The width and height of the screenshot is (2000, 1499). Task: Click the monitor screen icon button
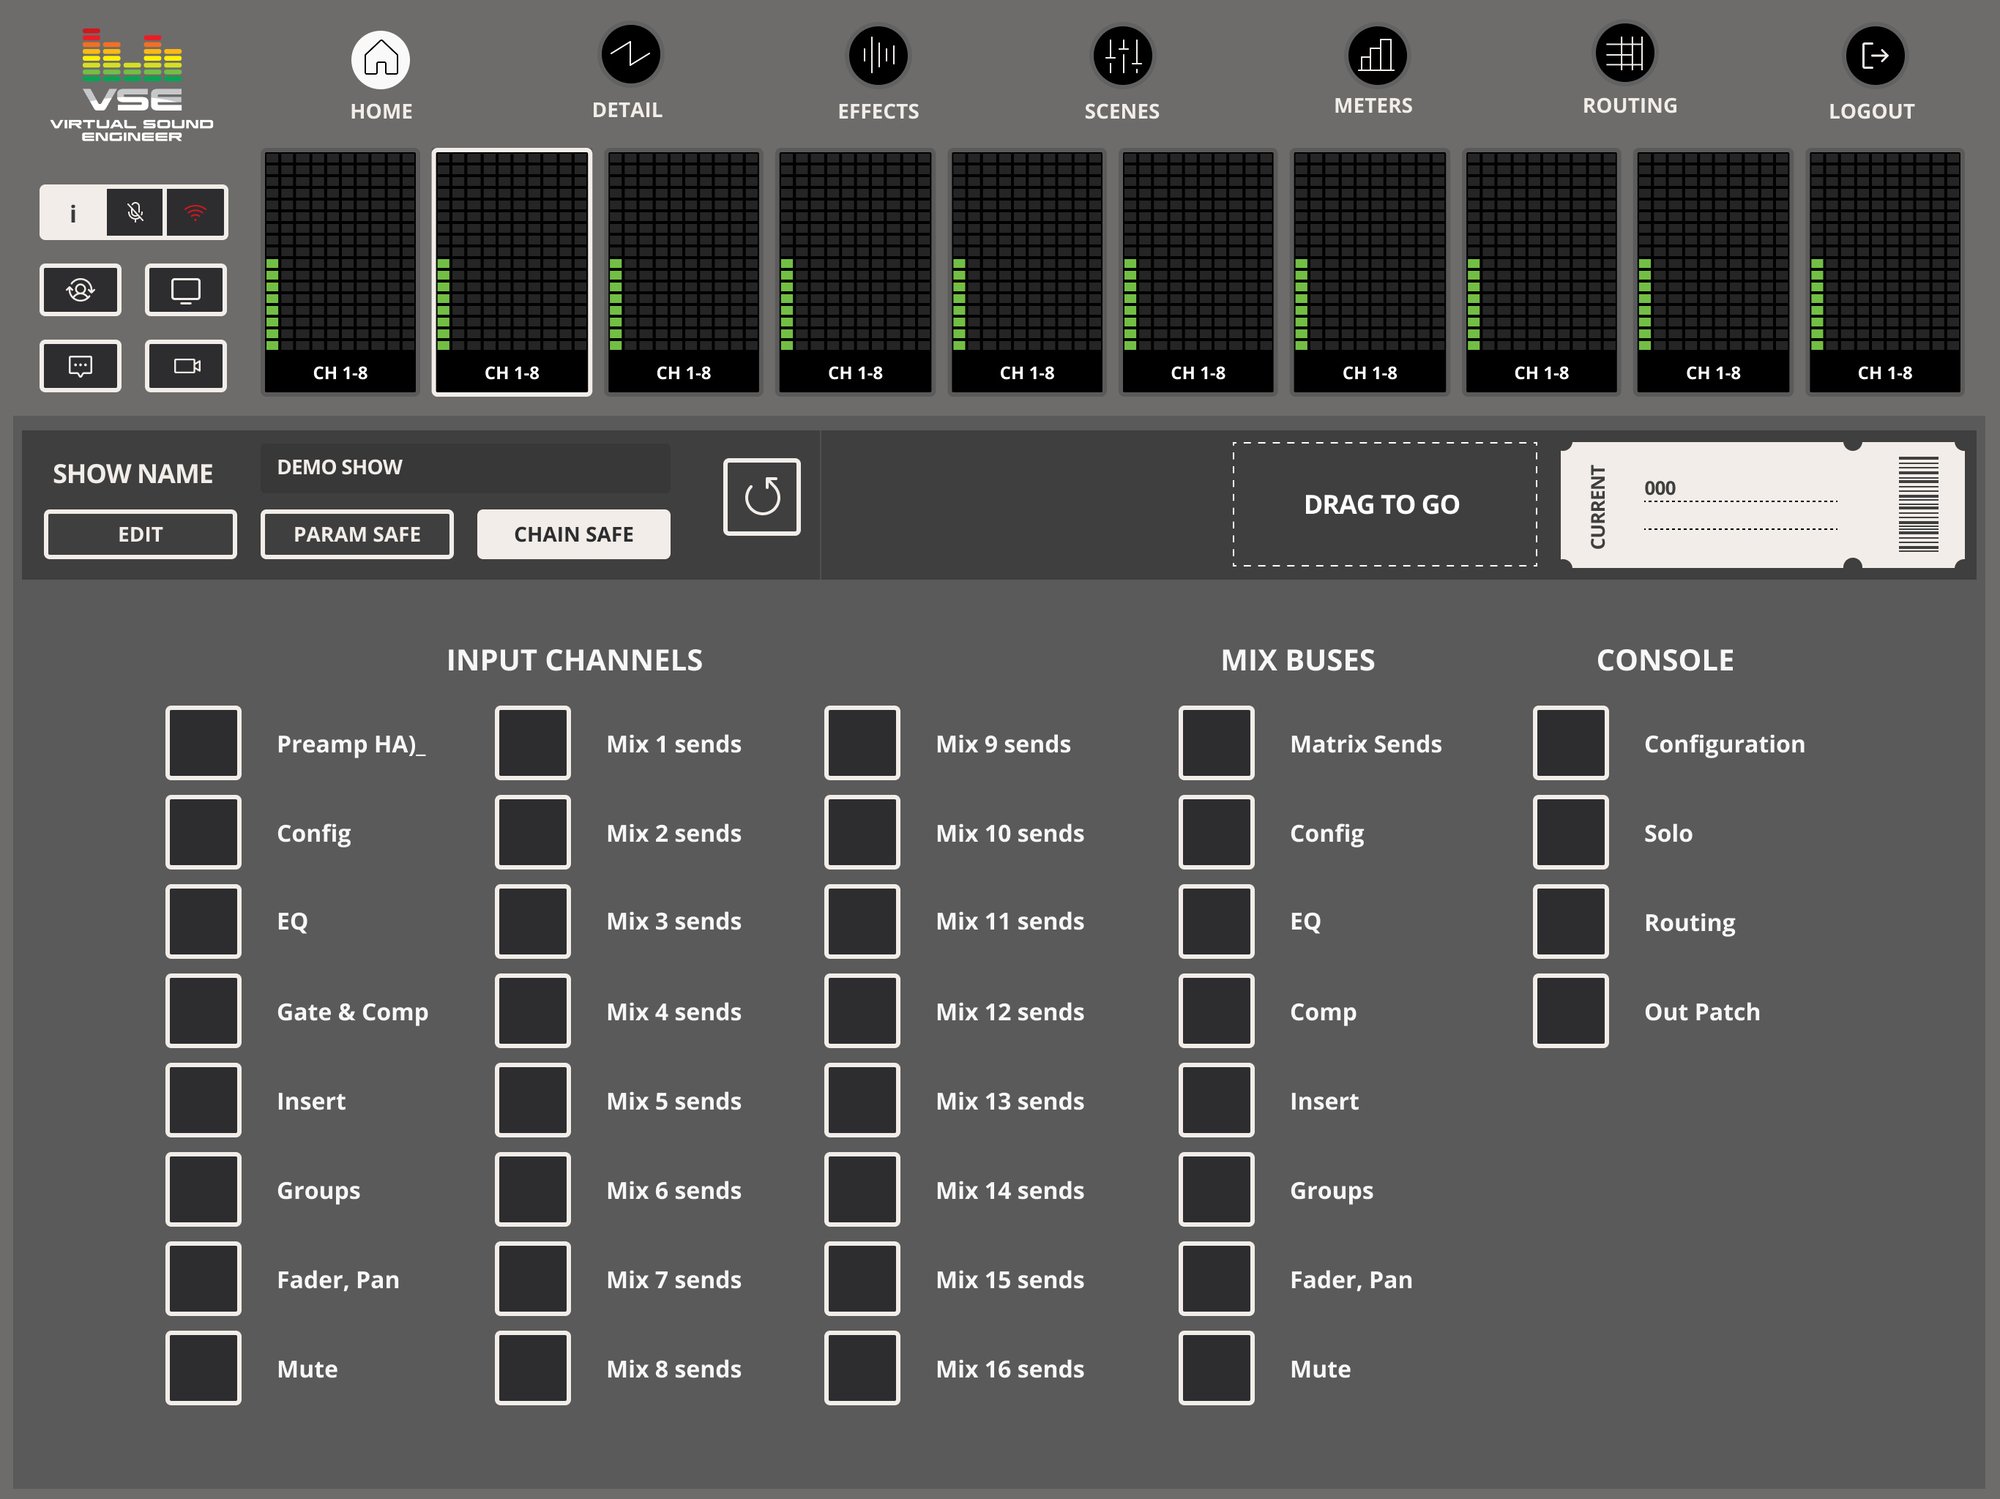pyautogui.click(x=186, y=290)
